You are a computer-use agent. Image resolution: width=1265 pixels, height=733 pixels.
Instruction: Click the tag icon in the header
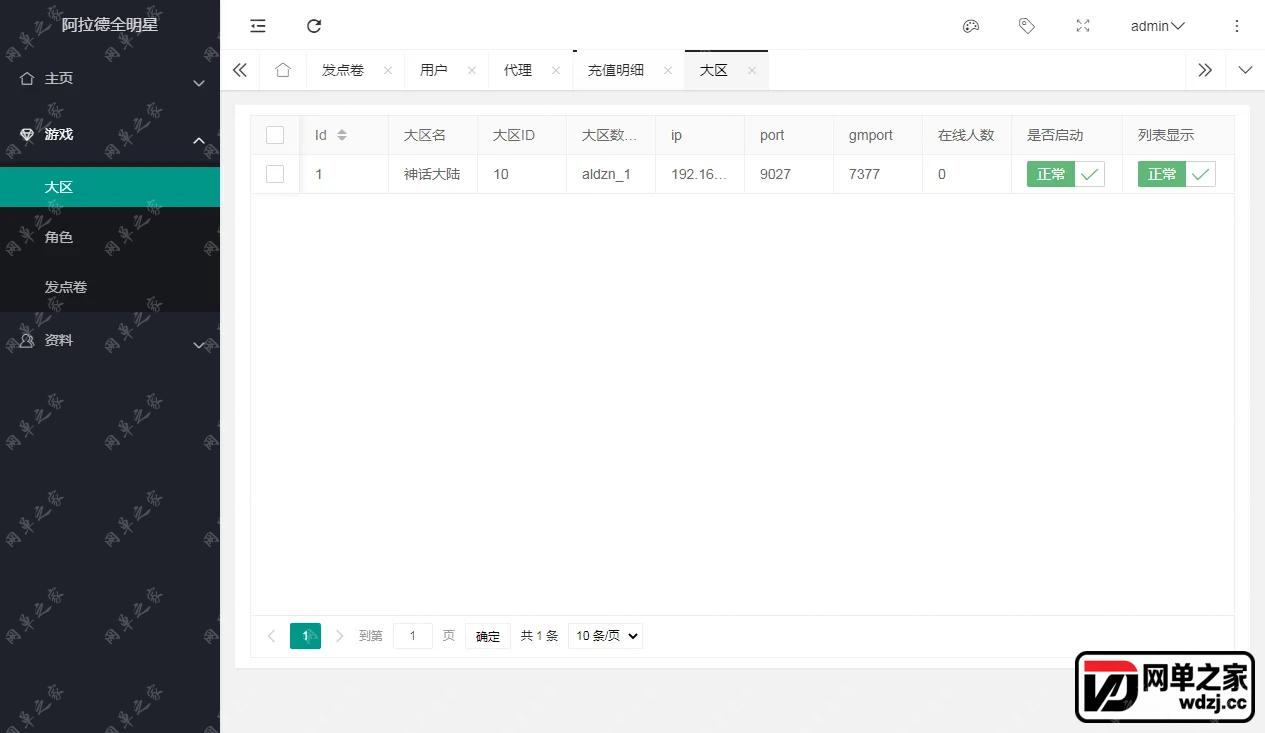pyautogui.click(x=1027, y=26)
